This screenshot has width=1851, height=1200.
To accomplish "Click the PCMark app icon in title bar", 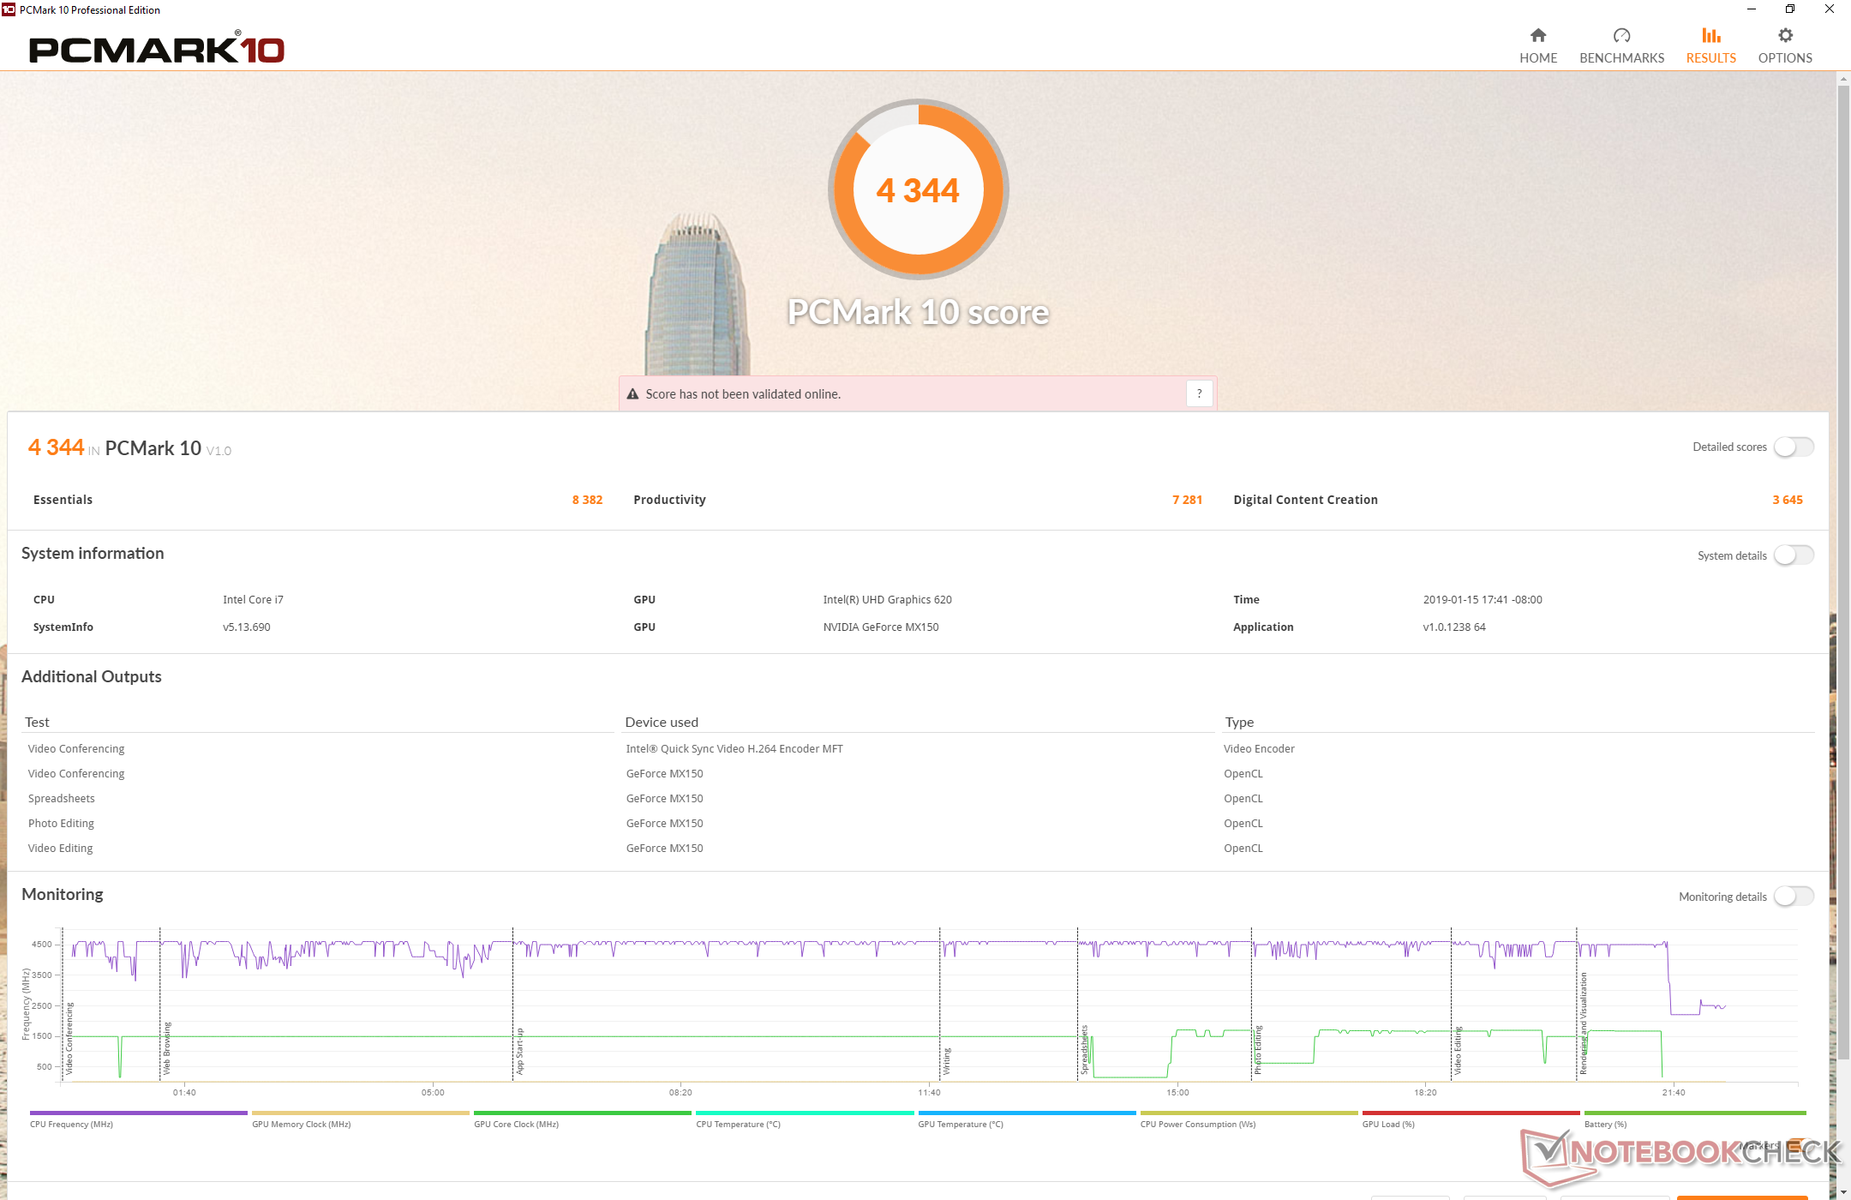I will click(x=8, y=9).
